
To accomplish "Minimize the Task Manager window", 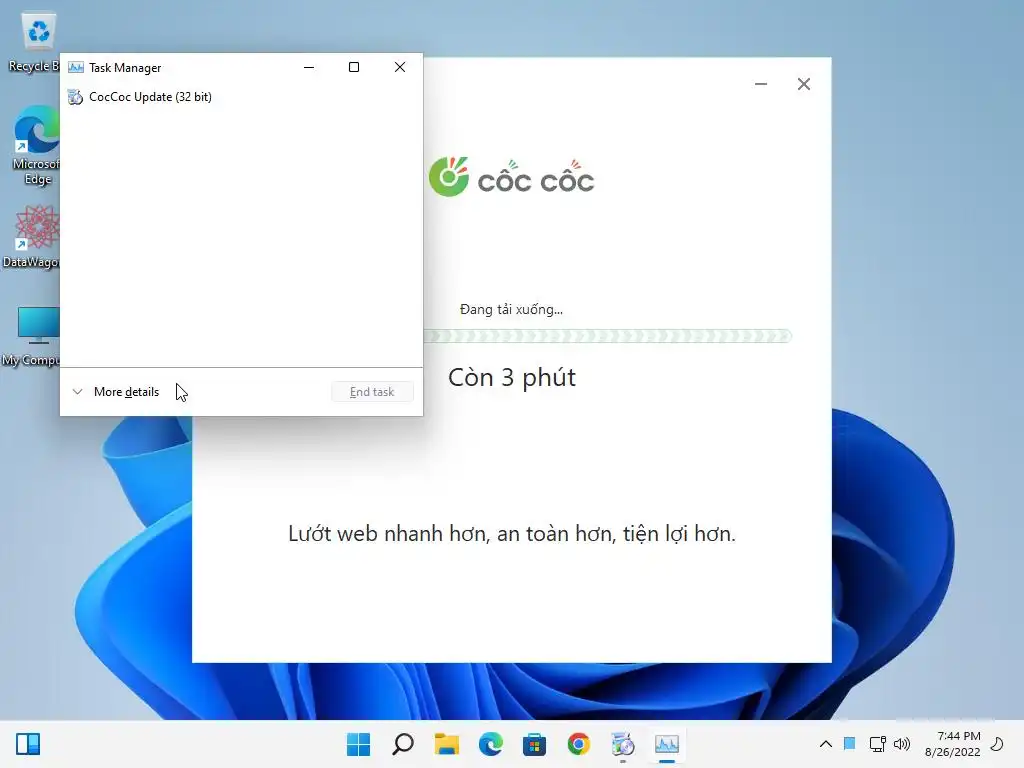I will (309, 67).
